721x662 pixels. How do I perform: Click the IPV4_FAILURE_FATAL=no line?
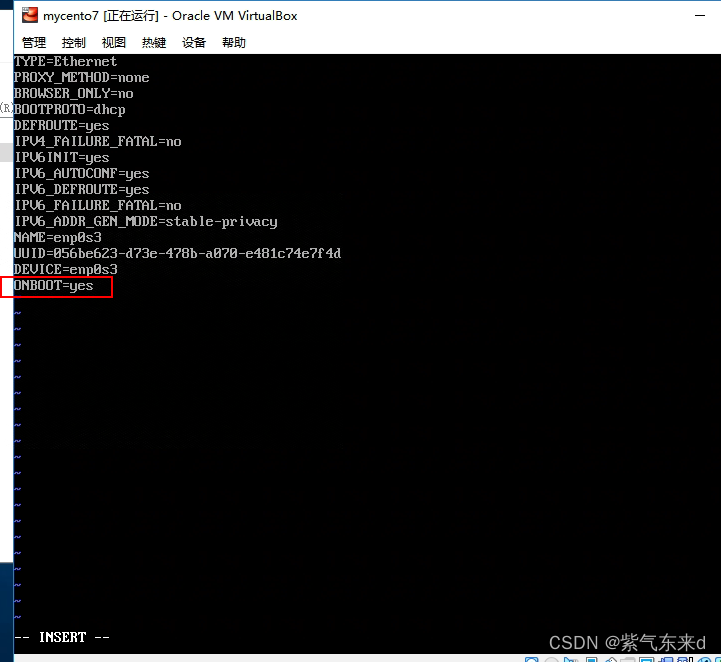[97, 141]
